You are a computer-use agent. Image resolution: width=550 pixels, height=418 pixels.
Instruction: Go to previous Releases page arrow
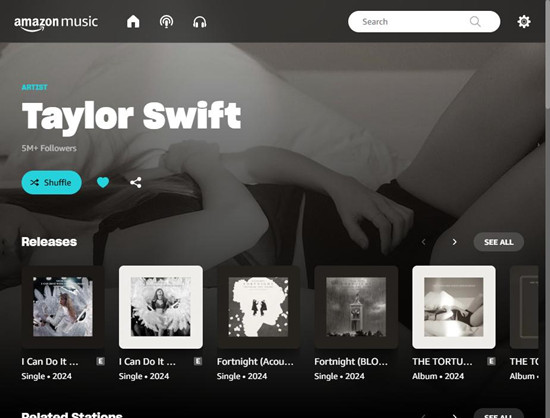pyautogui.click(x=423, y=242)
